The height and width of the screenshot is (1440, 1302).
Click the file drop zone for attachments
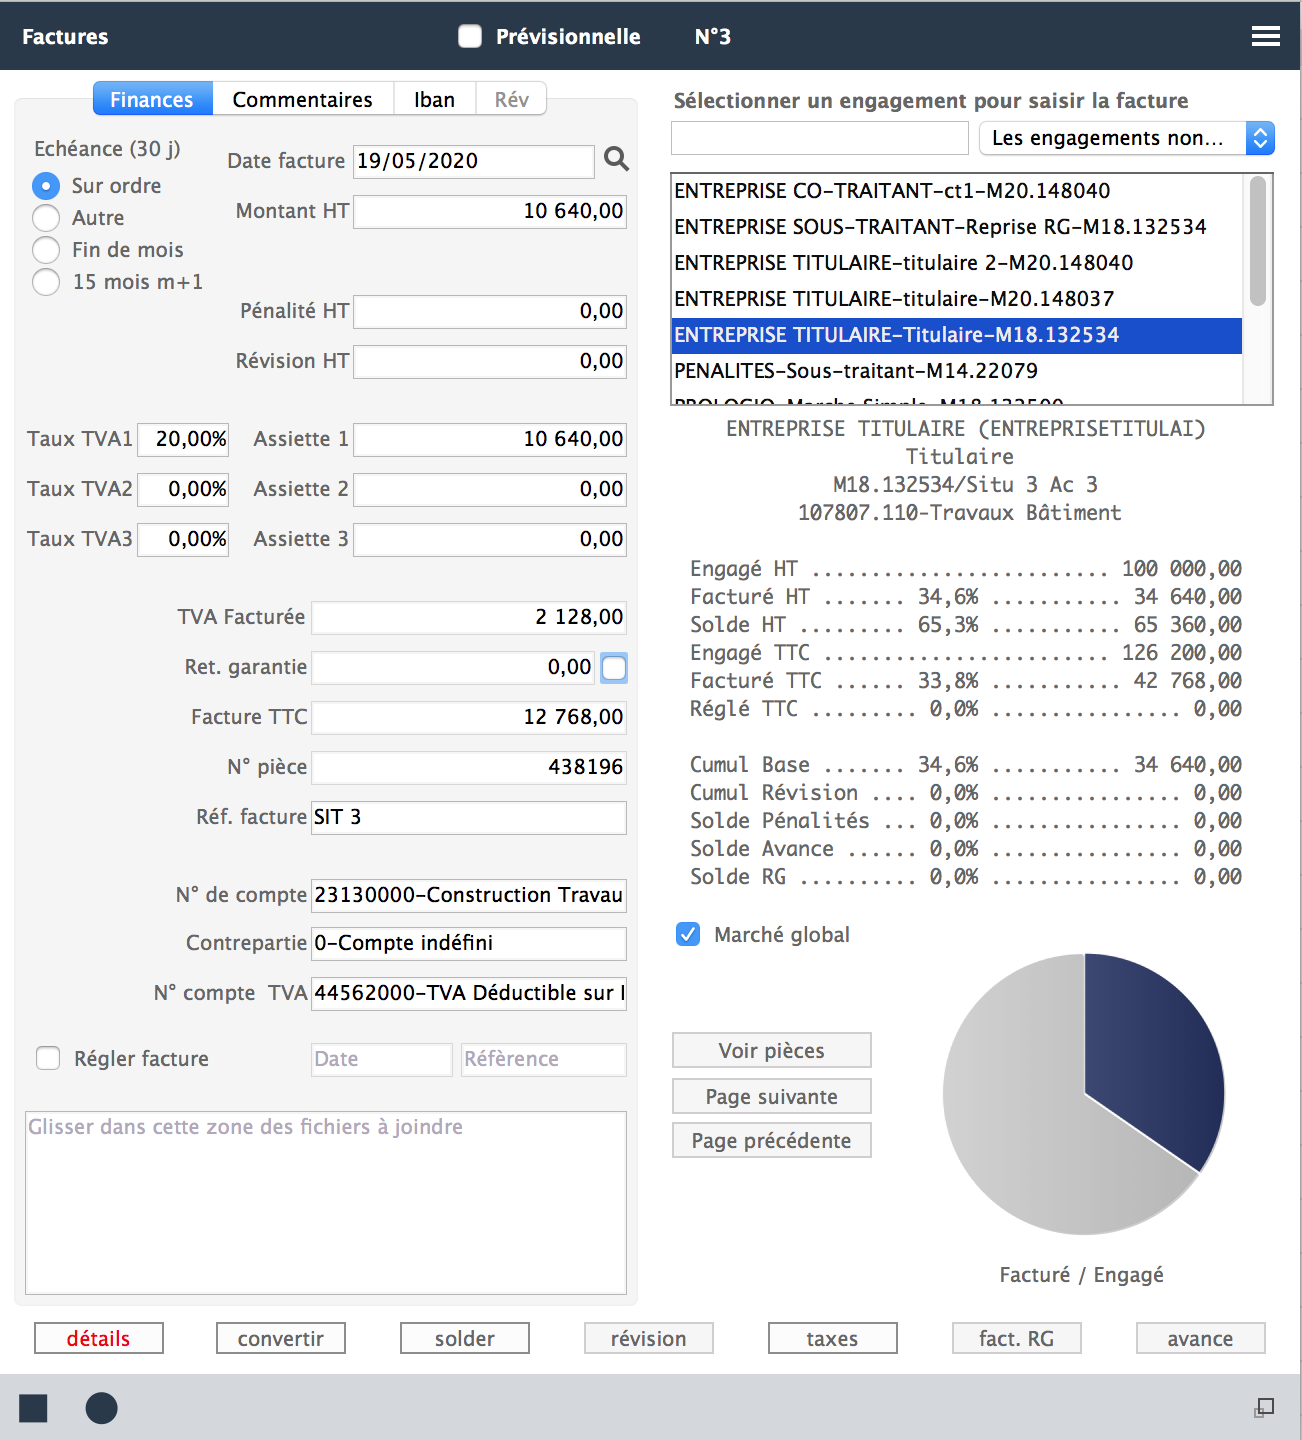pyautogui.click(x=326, y=1203)
